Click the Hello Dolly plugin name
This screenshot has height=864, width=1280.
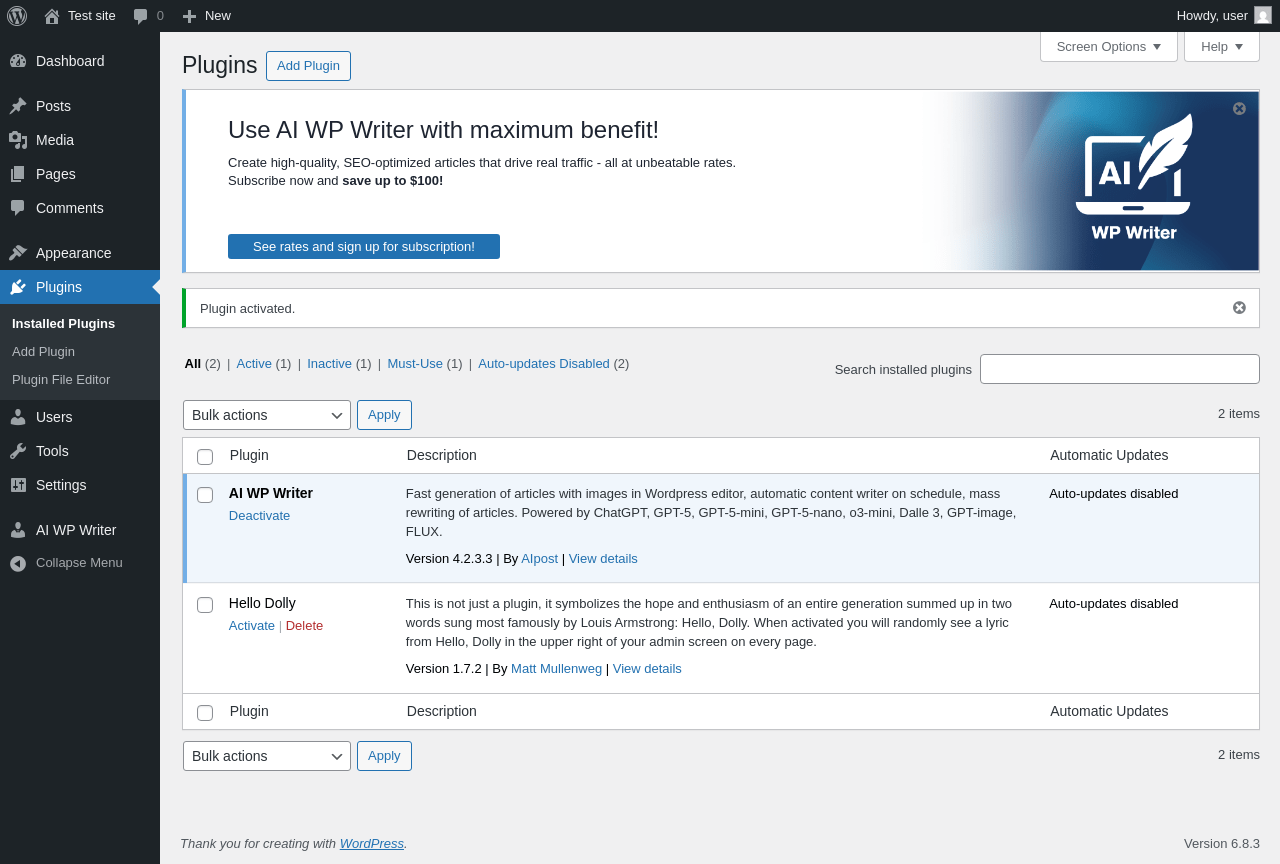click(262, 603)
